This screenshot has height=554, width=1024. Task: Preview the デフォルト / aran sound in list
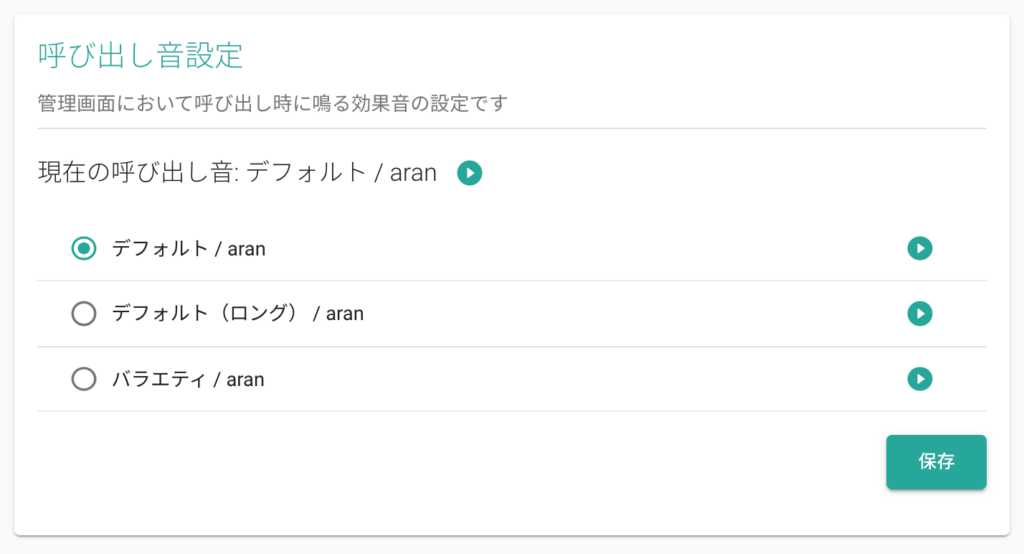[920, 248]
